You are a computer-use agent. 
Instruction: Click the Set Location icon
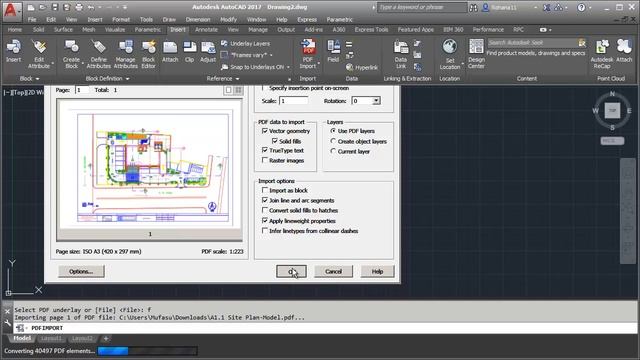tap(449, 47)
